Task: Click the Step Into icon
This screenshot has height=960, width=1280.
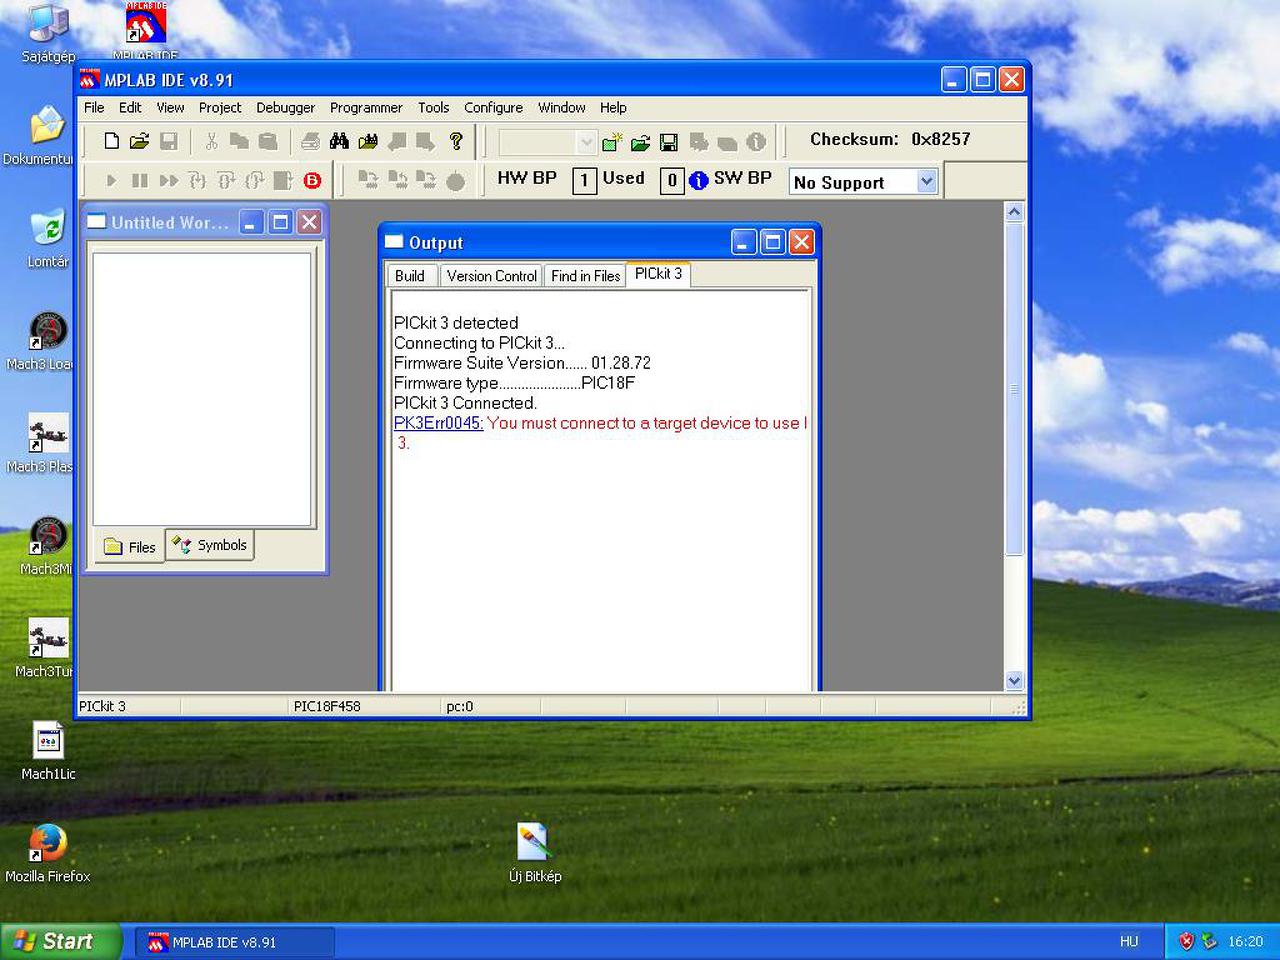Action: click(x=198, y=181)
